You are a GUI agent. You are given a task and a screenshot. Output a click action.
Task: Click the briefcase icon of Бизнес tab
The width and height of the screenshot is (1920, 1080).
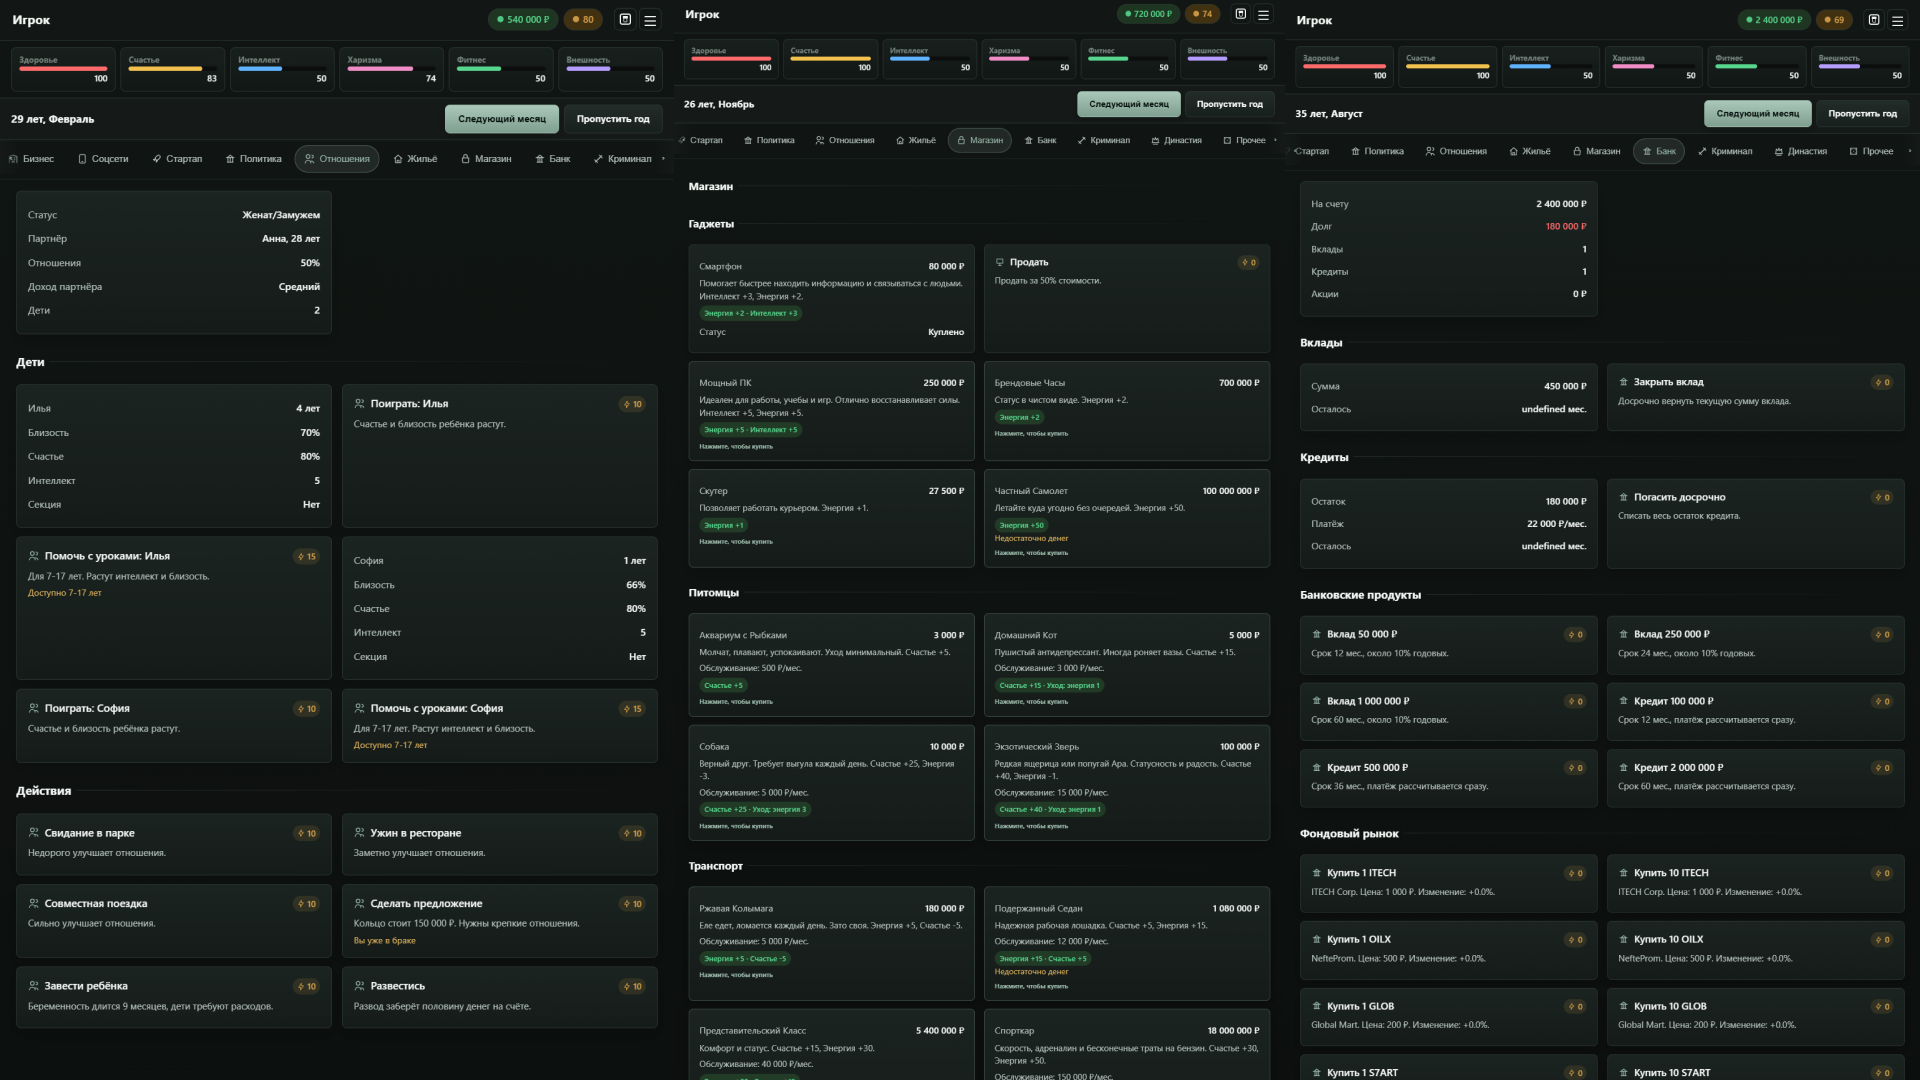(x=13, y=159)
